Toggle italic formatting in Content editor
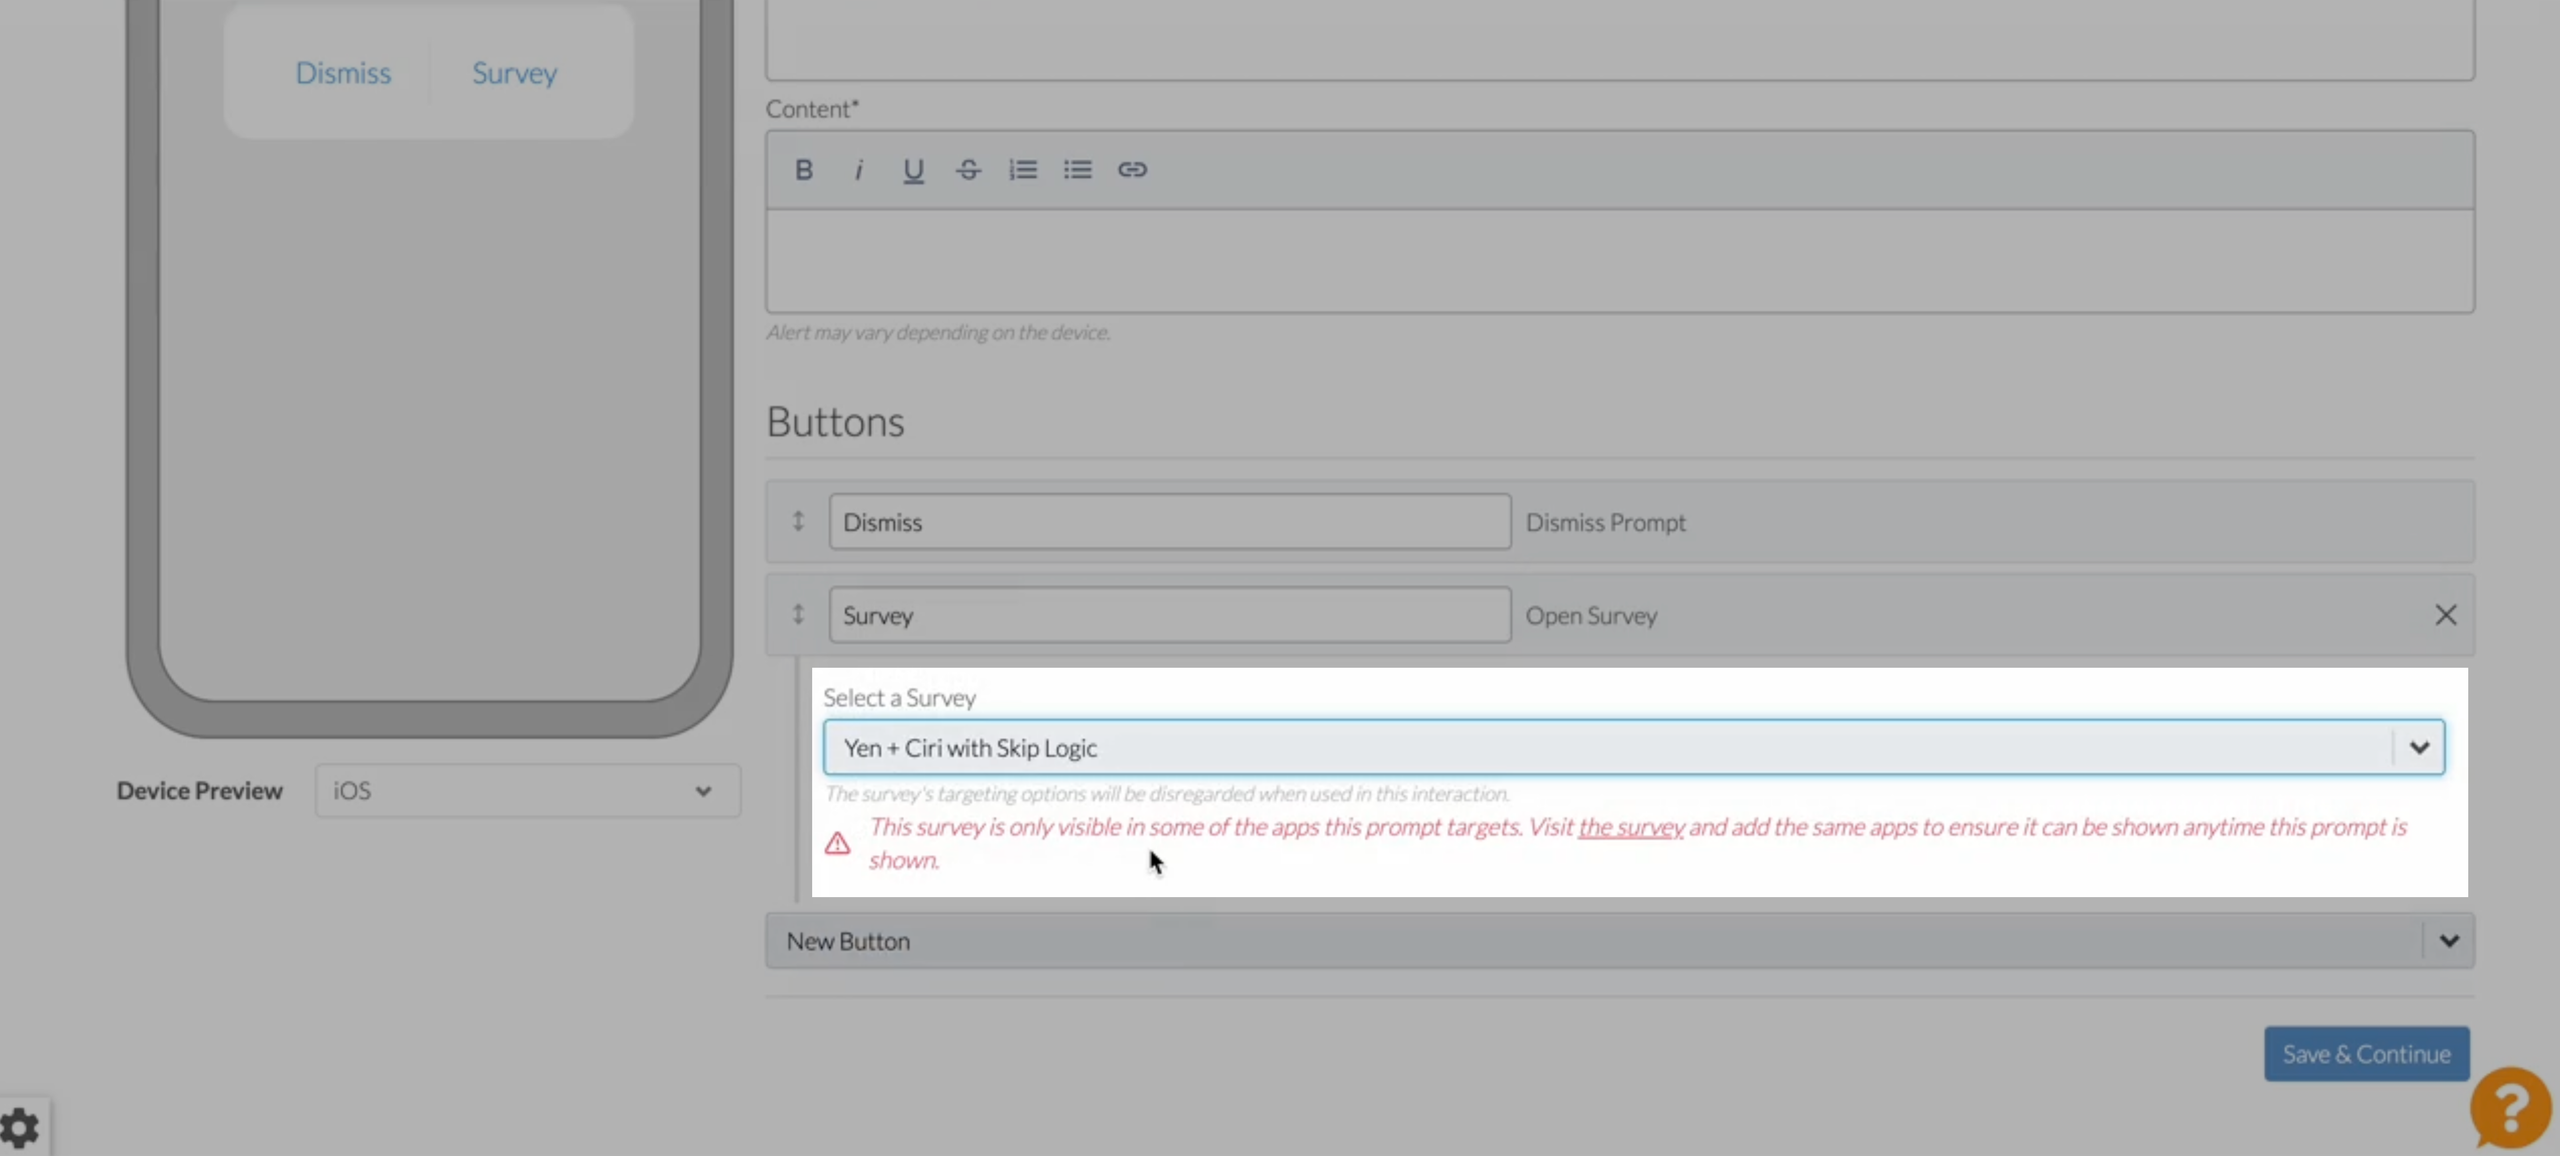Screen dimensions: 2560x1156 [858, 170]
